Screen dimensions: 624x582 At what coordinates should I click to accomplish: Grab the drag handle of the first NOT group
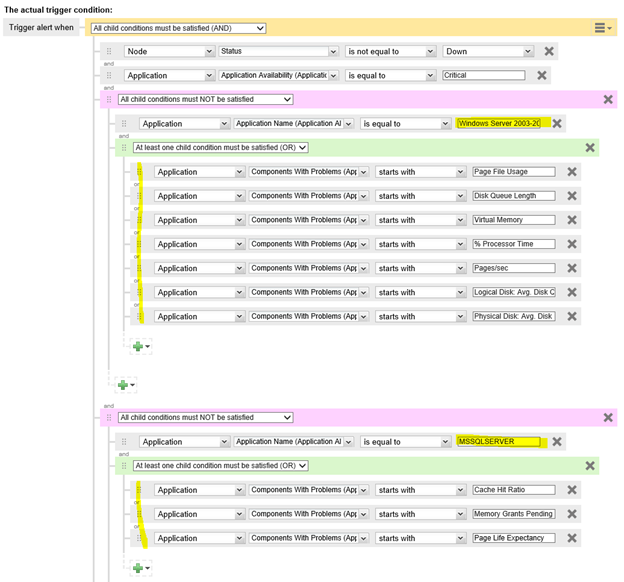point(109,99)
